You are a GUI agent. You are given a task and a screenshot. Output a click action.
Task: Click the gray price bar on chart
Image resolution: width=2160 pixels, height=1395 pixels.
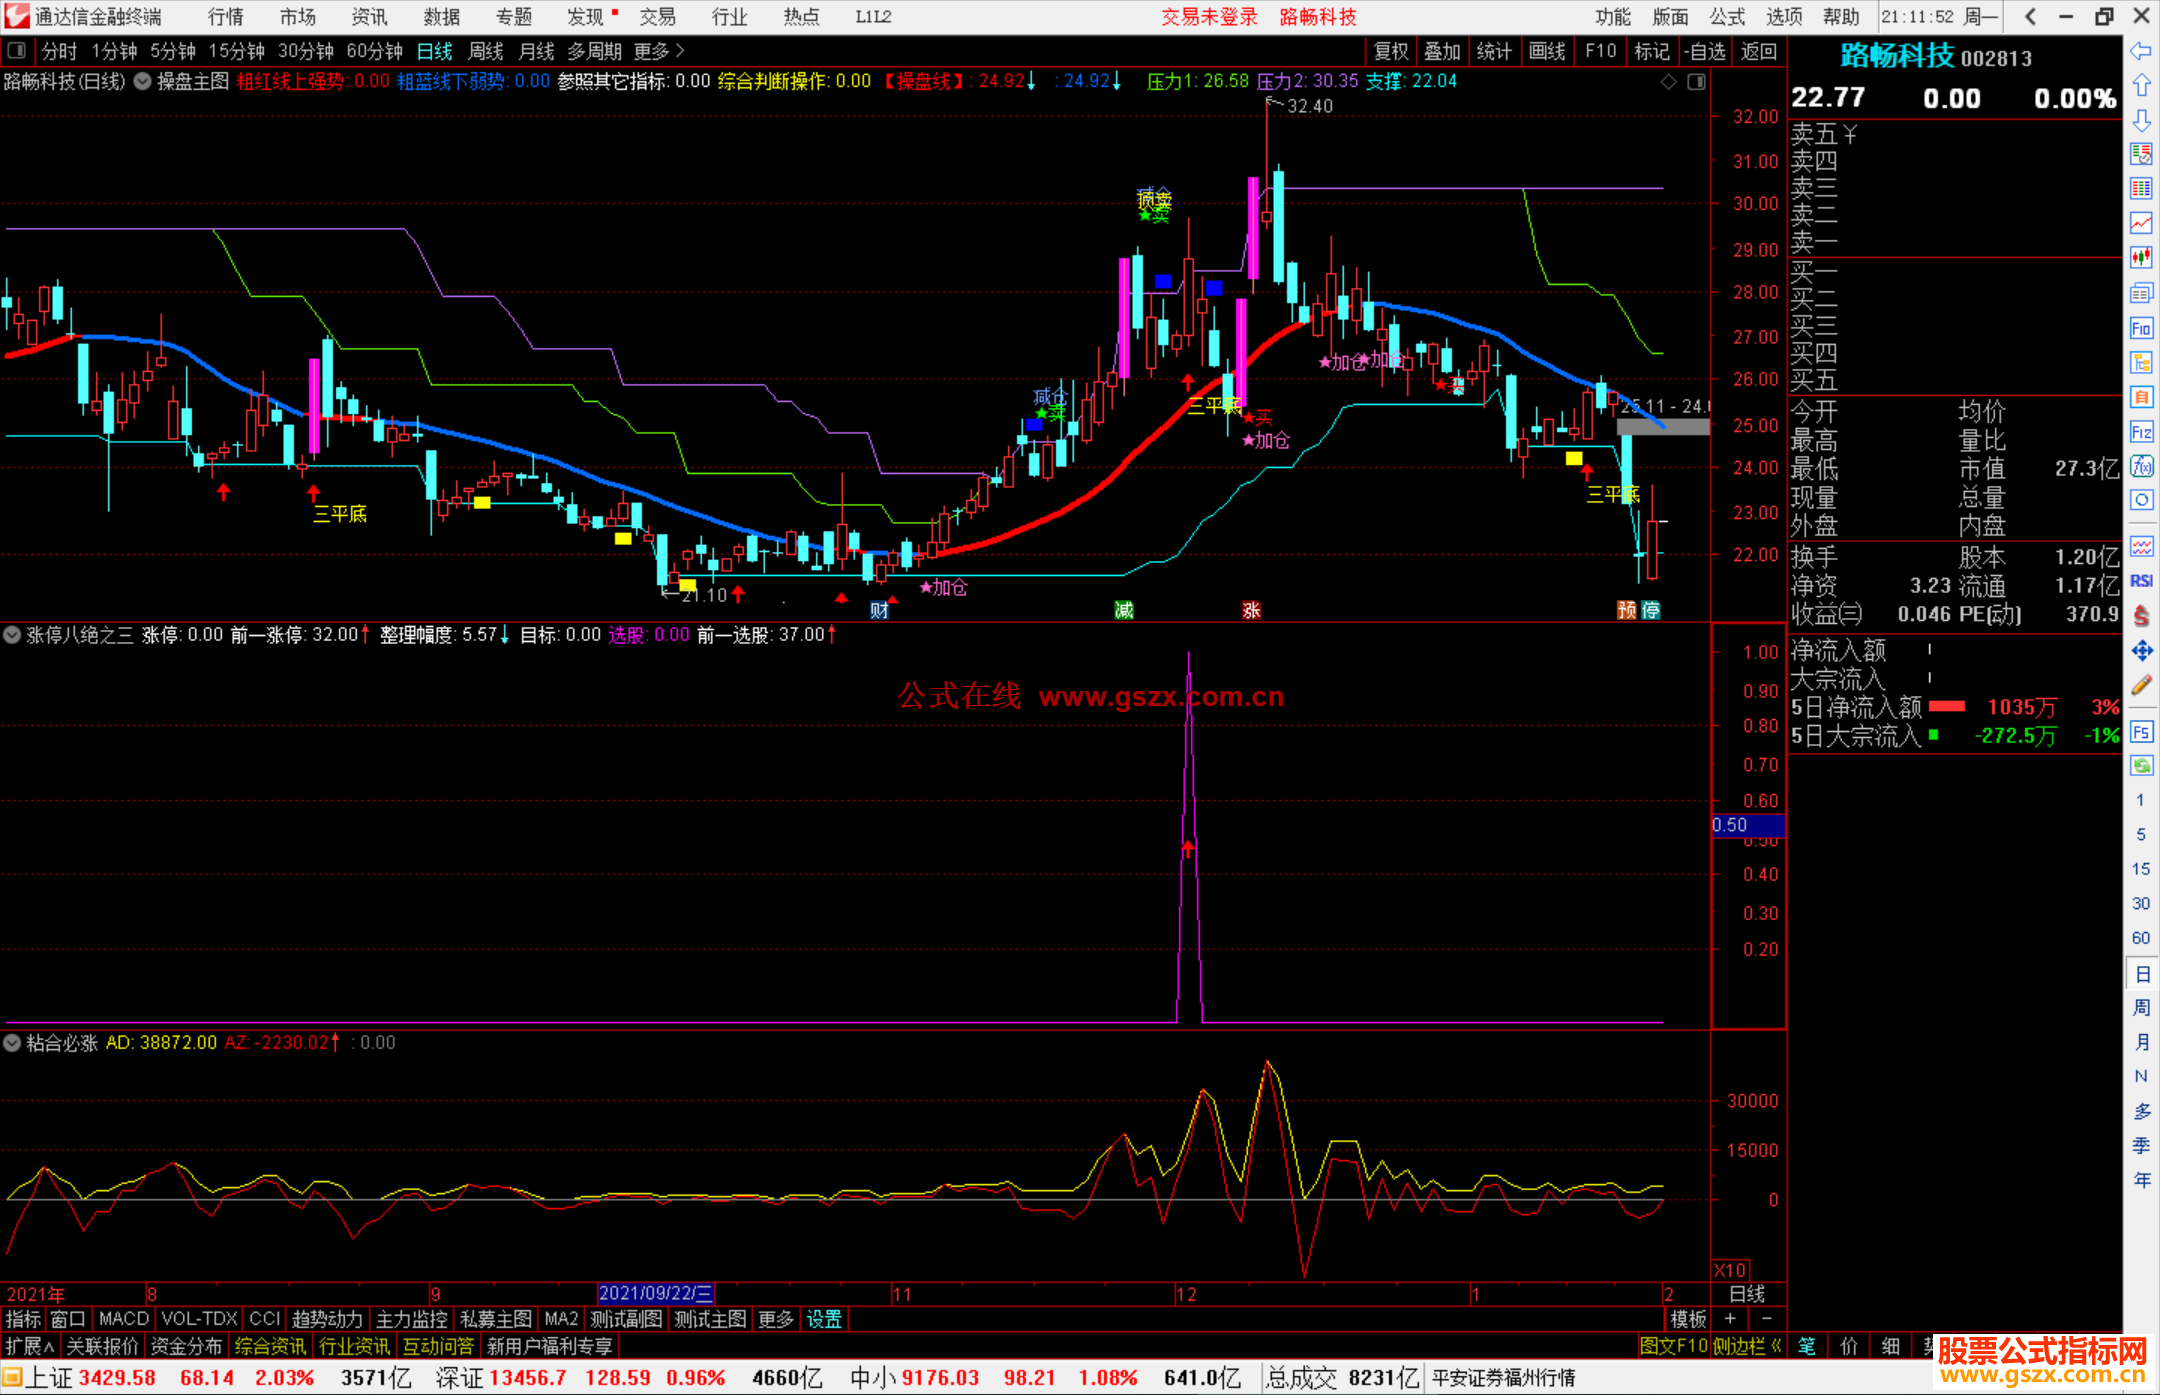click(x=1663, y=427)
